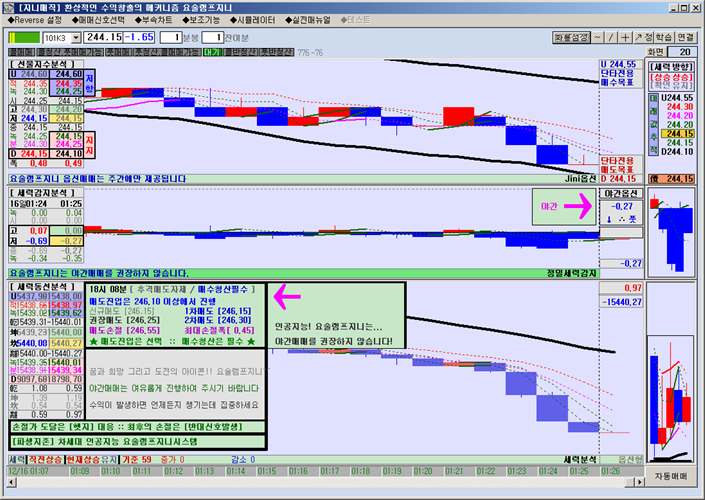The height and width of the screenshot is (500, 705).
Task: Click the U244.55 price in tracking list
Action: pyautogui.click(x=678, y=98)
